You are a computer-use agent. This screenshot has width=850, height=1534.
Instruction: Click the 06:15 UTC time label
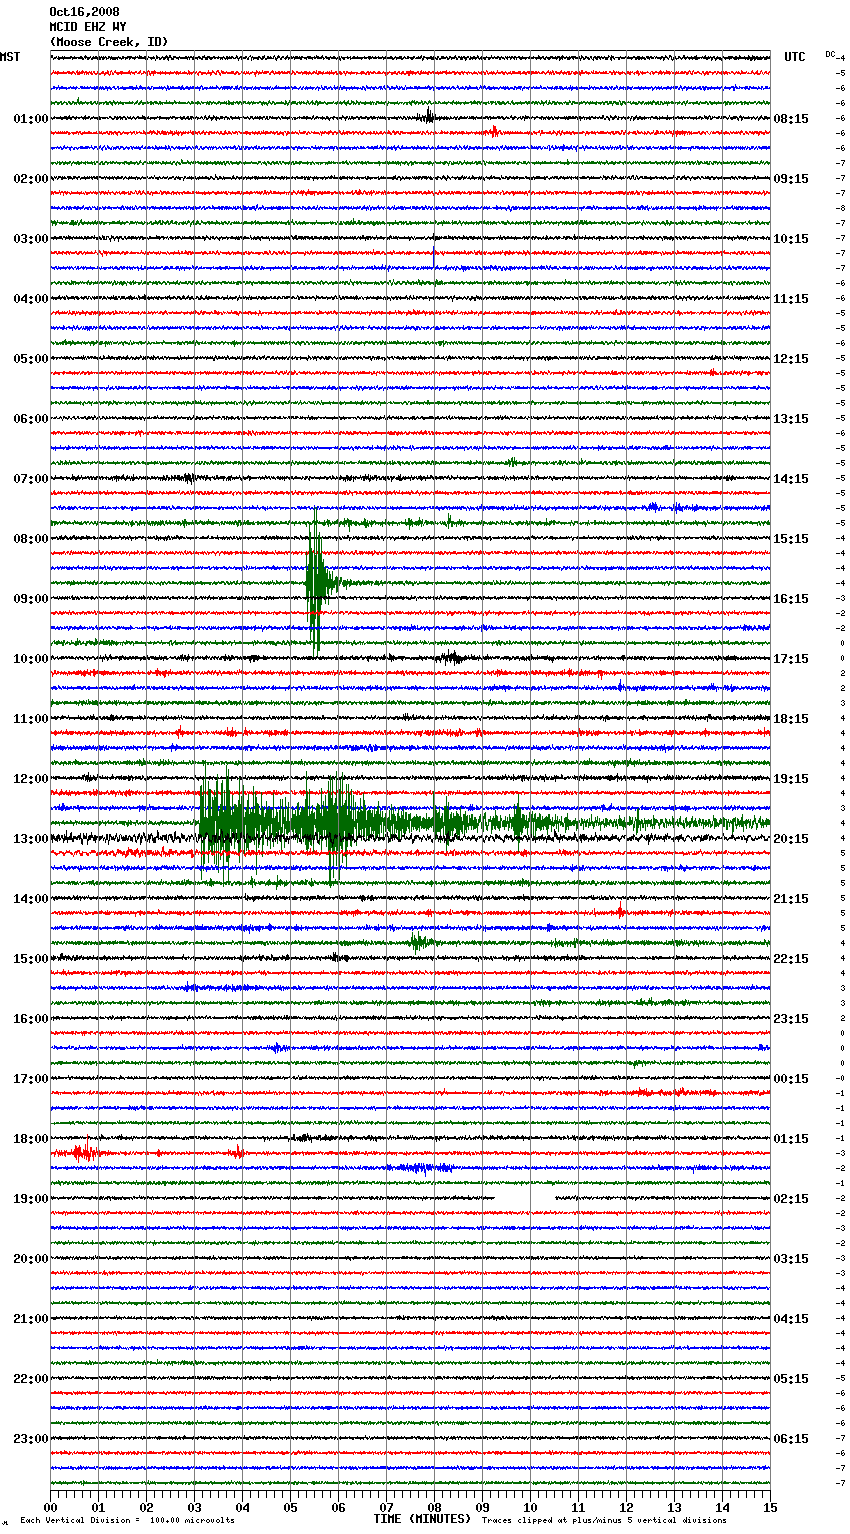(791, 1439)
